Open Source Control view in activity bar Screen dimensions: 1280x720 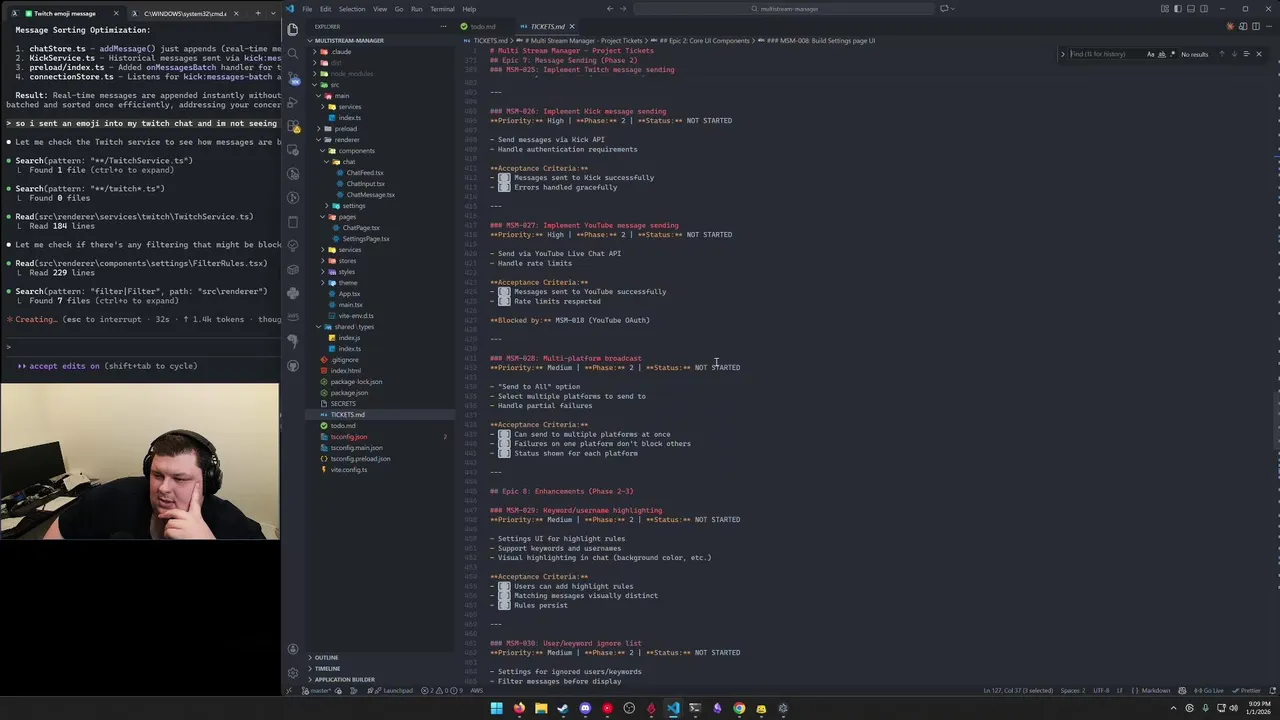pos(292,77)
